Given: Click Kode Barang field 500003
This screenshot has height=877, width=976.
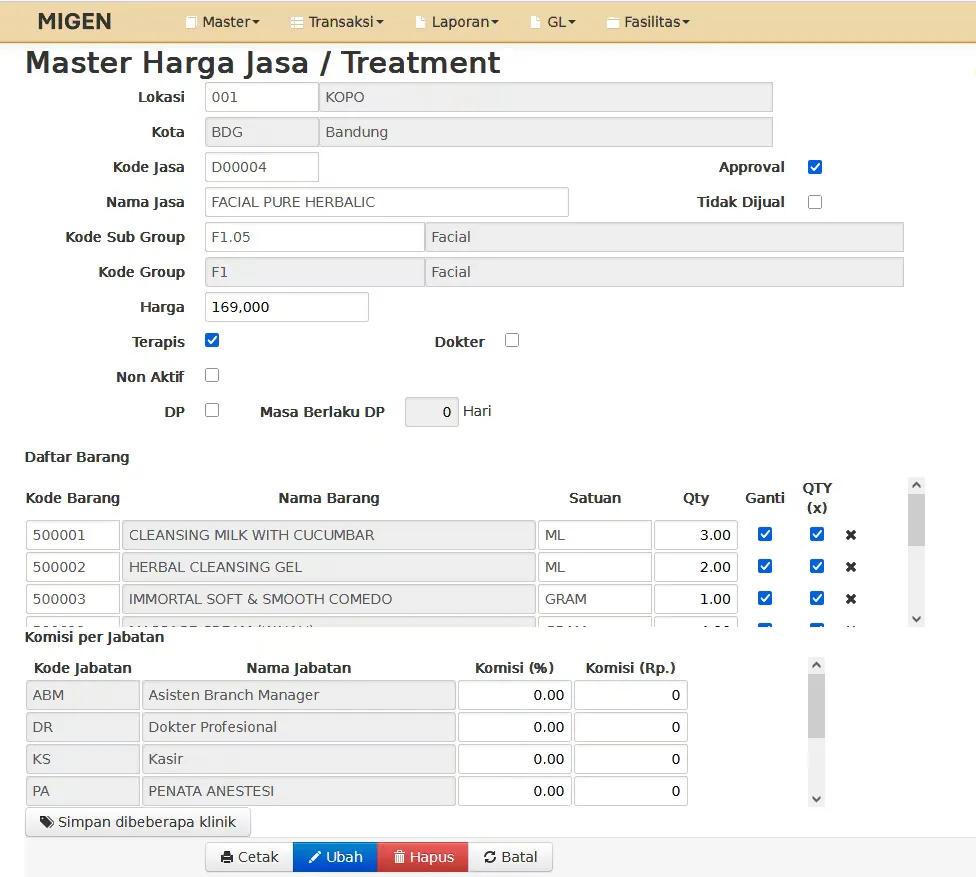Looking at the screenshot, I should (73, 599).
